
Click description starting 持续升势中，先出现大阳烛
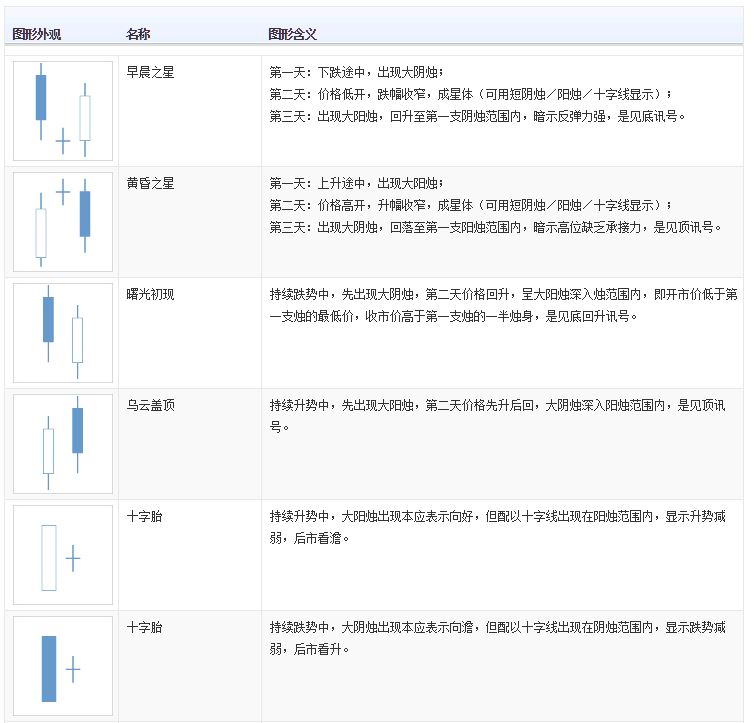coord(497,416)
